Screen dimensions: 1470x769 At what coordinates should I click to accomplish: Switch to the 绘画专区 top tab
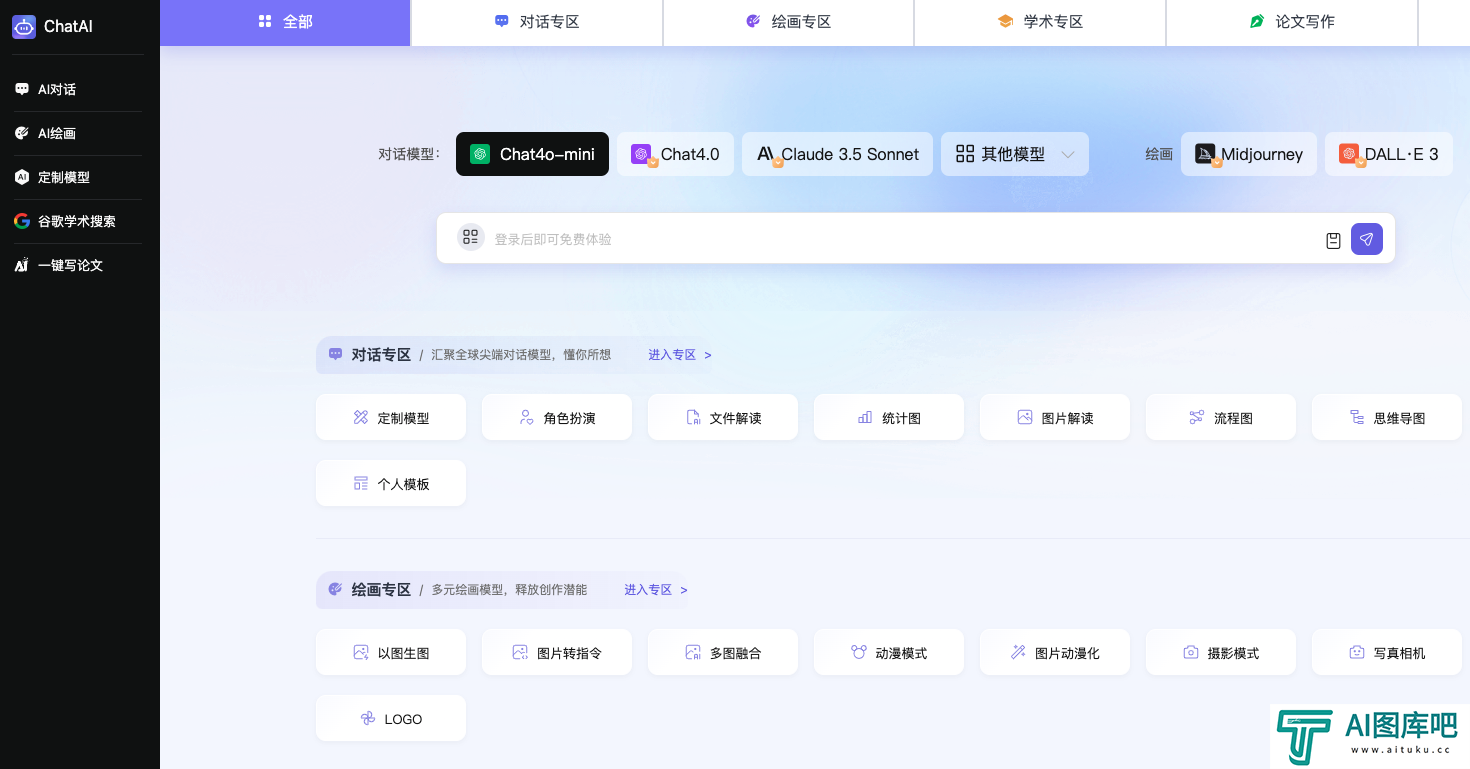pos(789,22)
